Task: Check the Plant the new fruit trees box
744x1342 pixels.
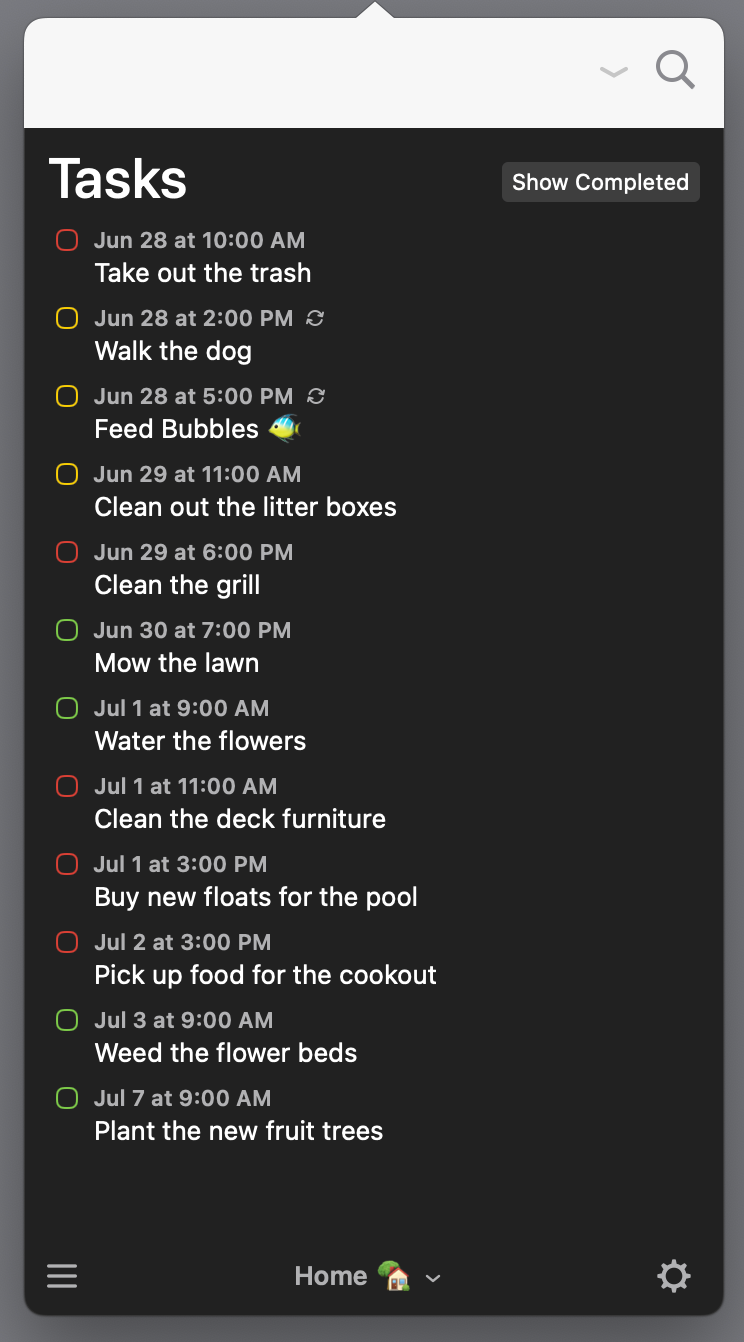Action: pos(67,1099)
